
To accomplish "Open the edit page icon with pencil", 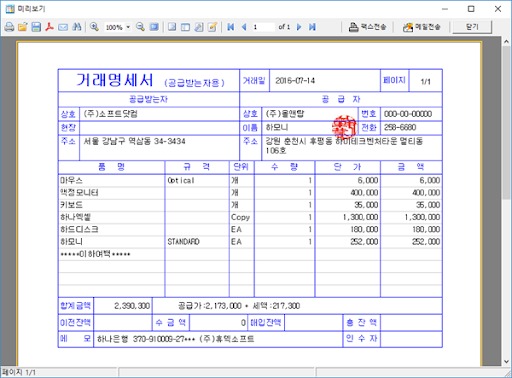I will [212, 27].
